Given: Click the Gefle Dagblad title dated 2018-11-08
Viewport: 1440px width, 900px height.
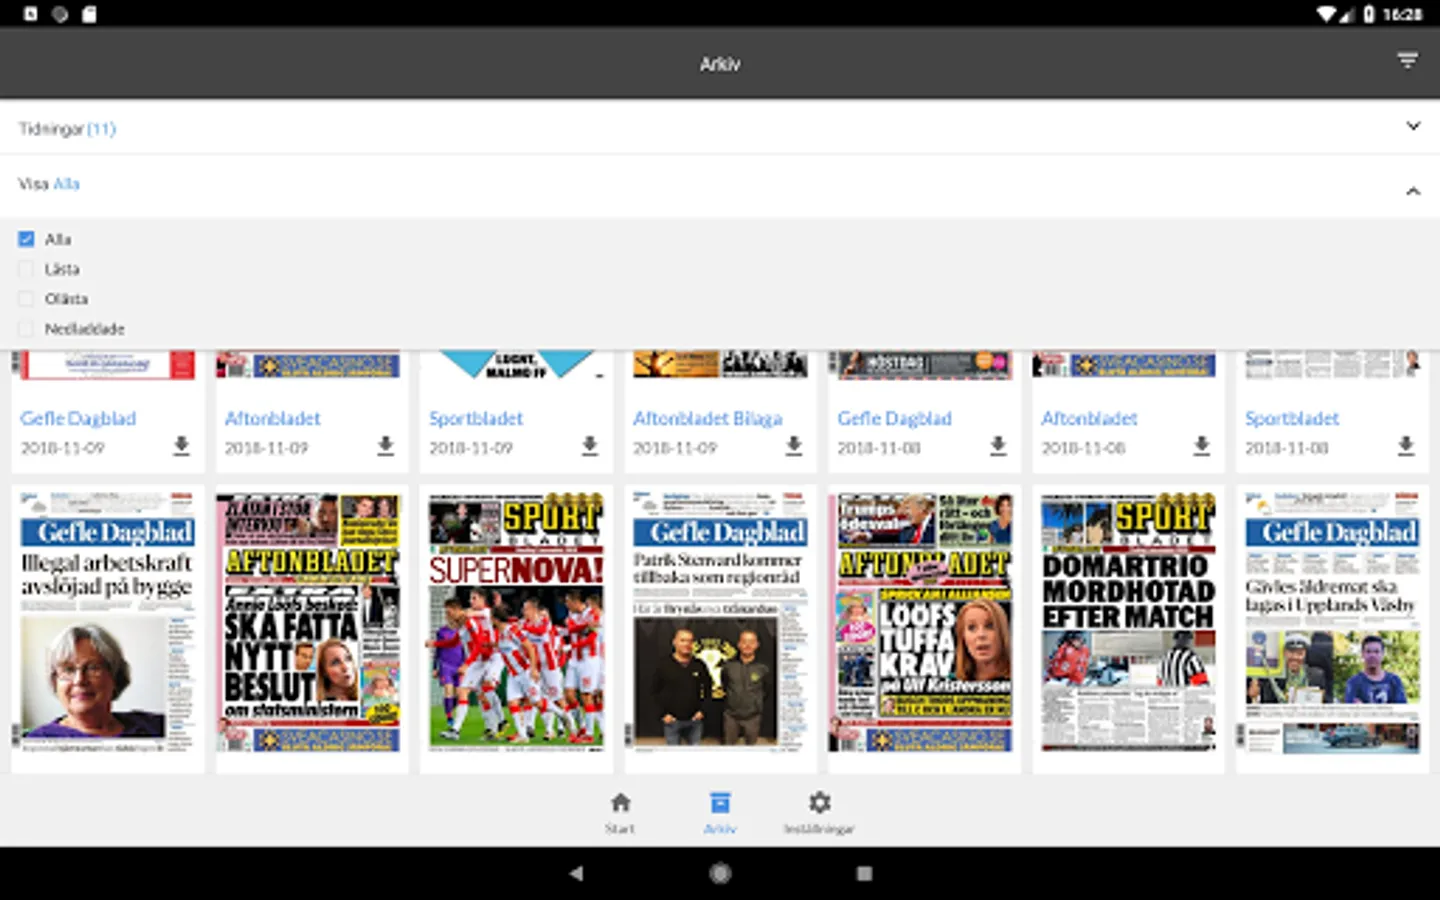Looking at the screenshot, I should (x=894, y=419).
